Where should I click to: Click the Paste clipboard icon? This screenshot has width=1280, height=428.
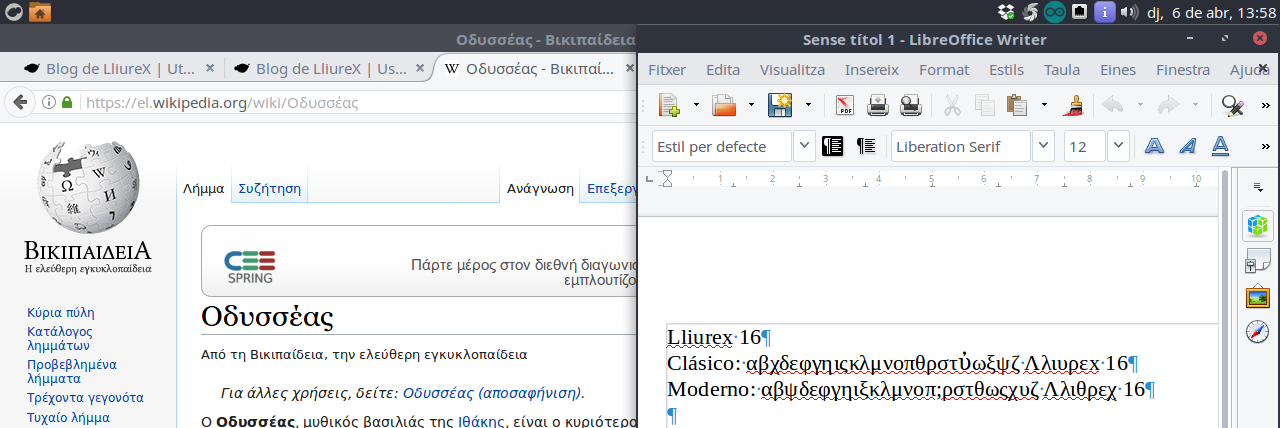1017,105
